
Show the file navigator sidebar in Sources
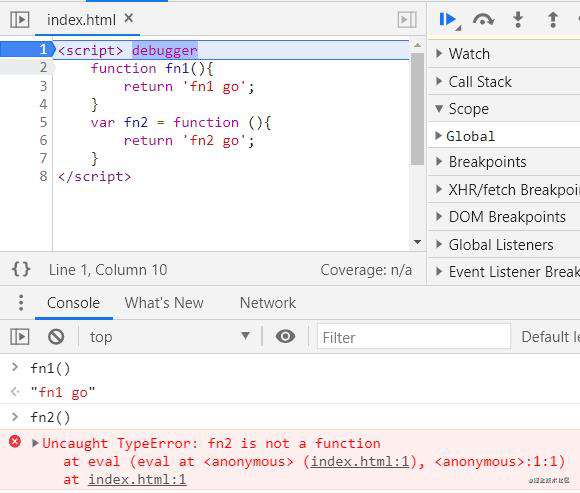(19, 20)
